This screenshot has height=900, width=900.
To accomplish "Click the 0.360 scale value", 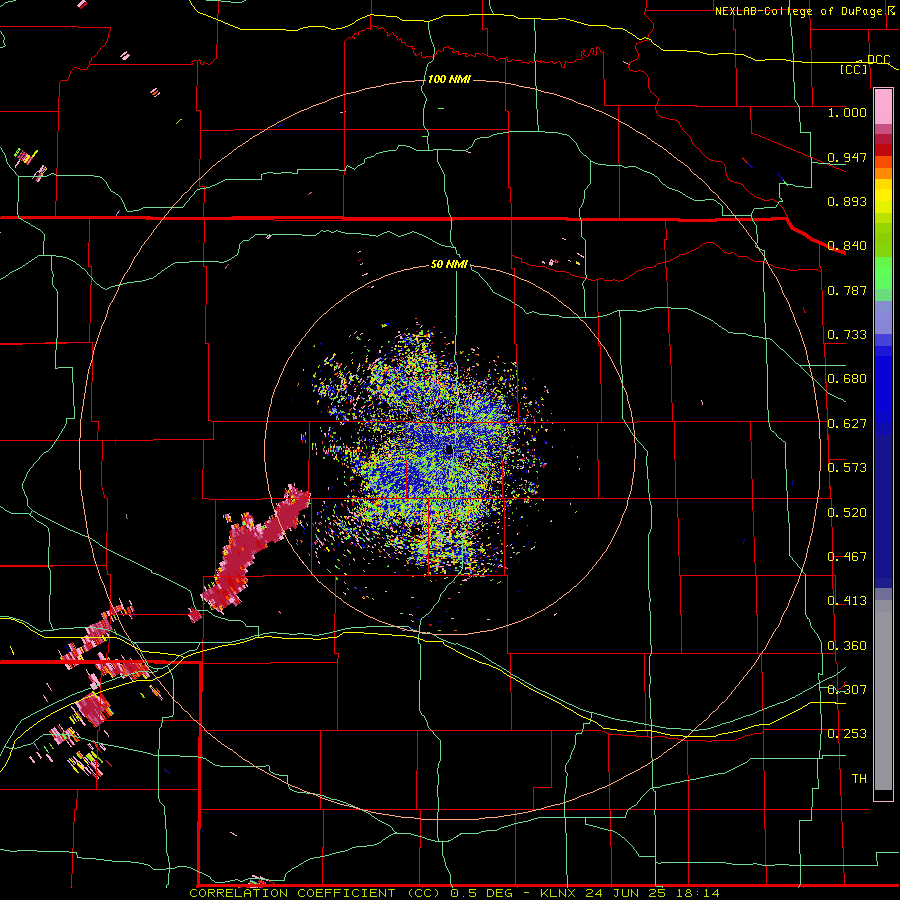I will (847, 646).
